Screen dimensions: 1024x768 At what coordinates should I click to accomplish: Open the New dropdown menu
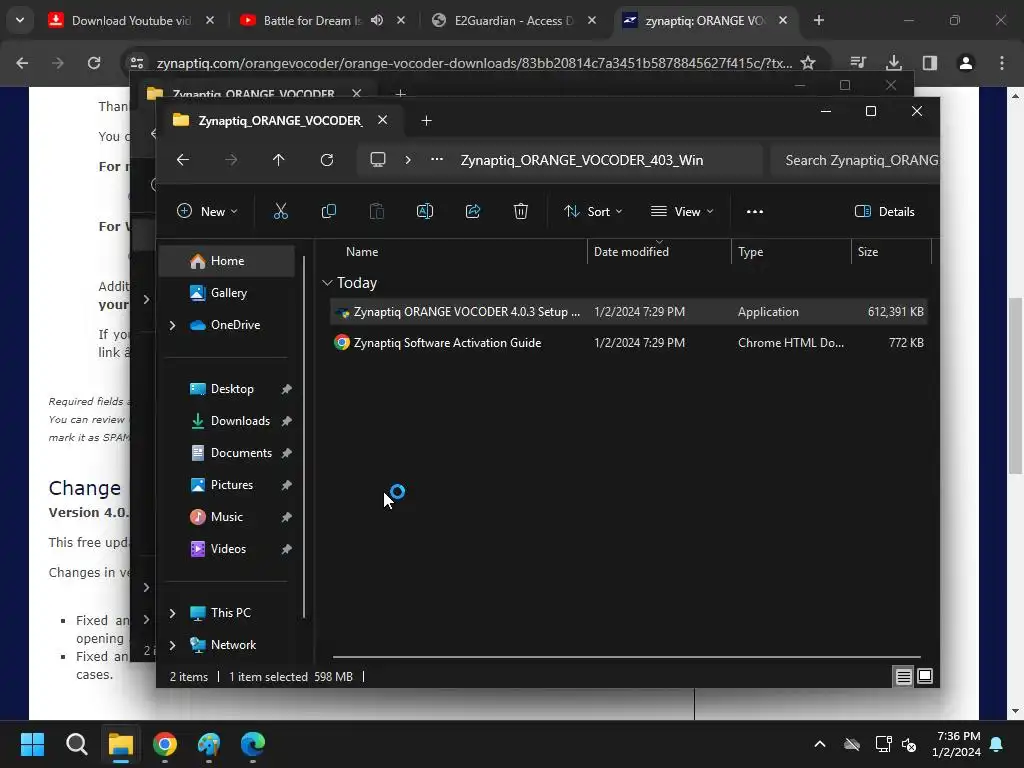pyautogui.click(x=207, y=212)
